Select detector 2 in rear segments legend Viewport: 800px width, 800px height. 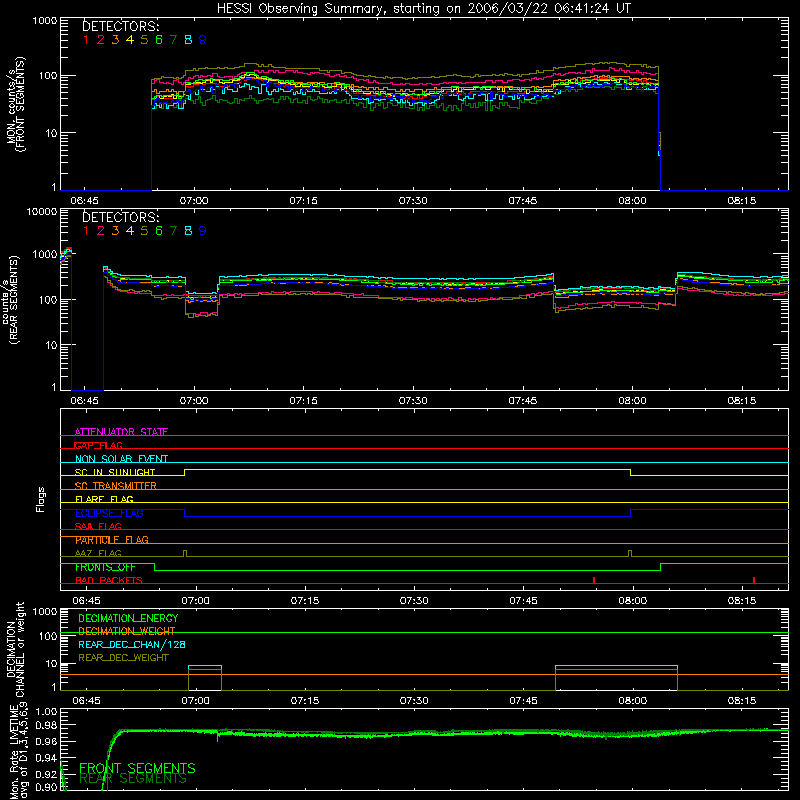101,231
